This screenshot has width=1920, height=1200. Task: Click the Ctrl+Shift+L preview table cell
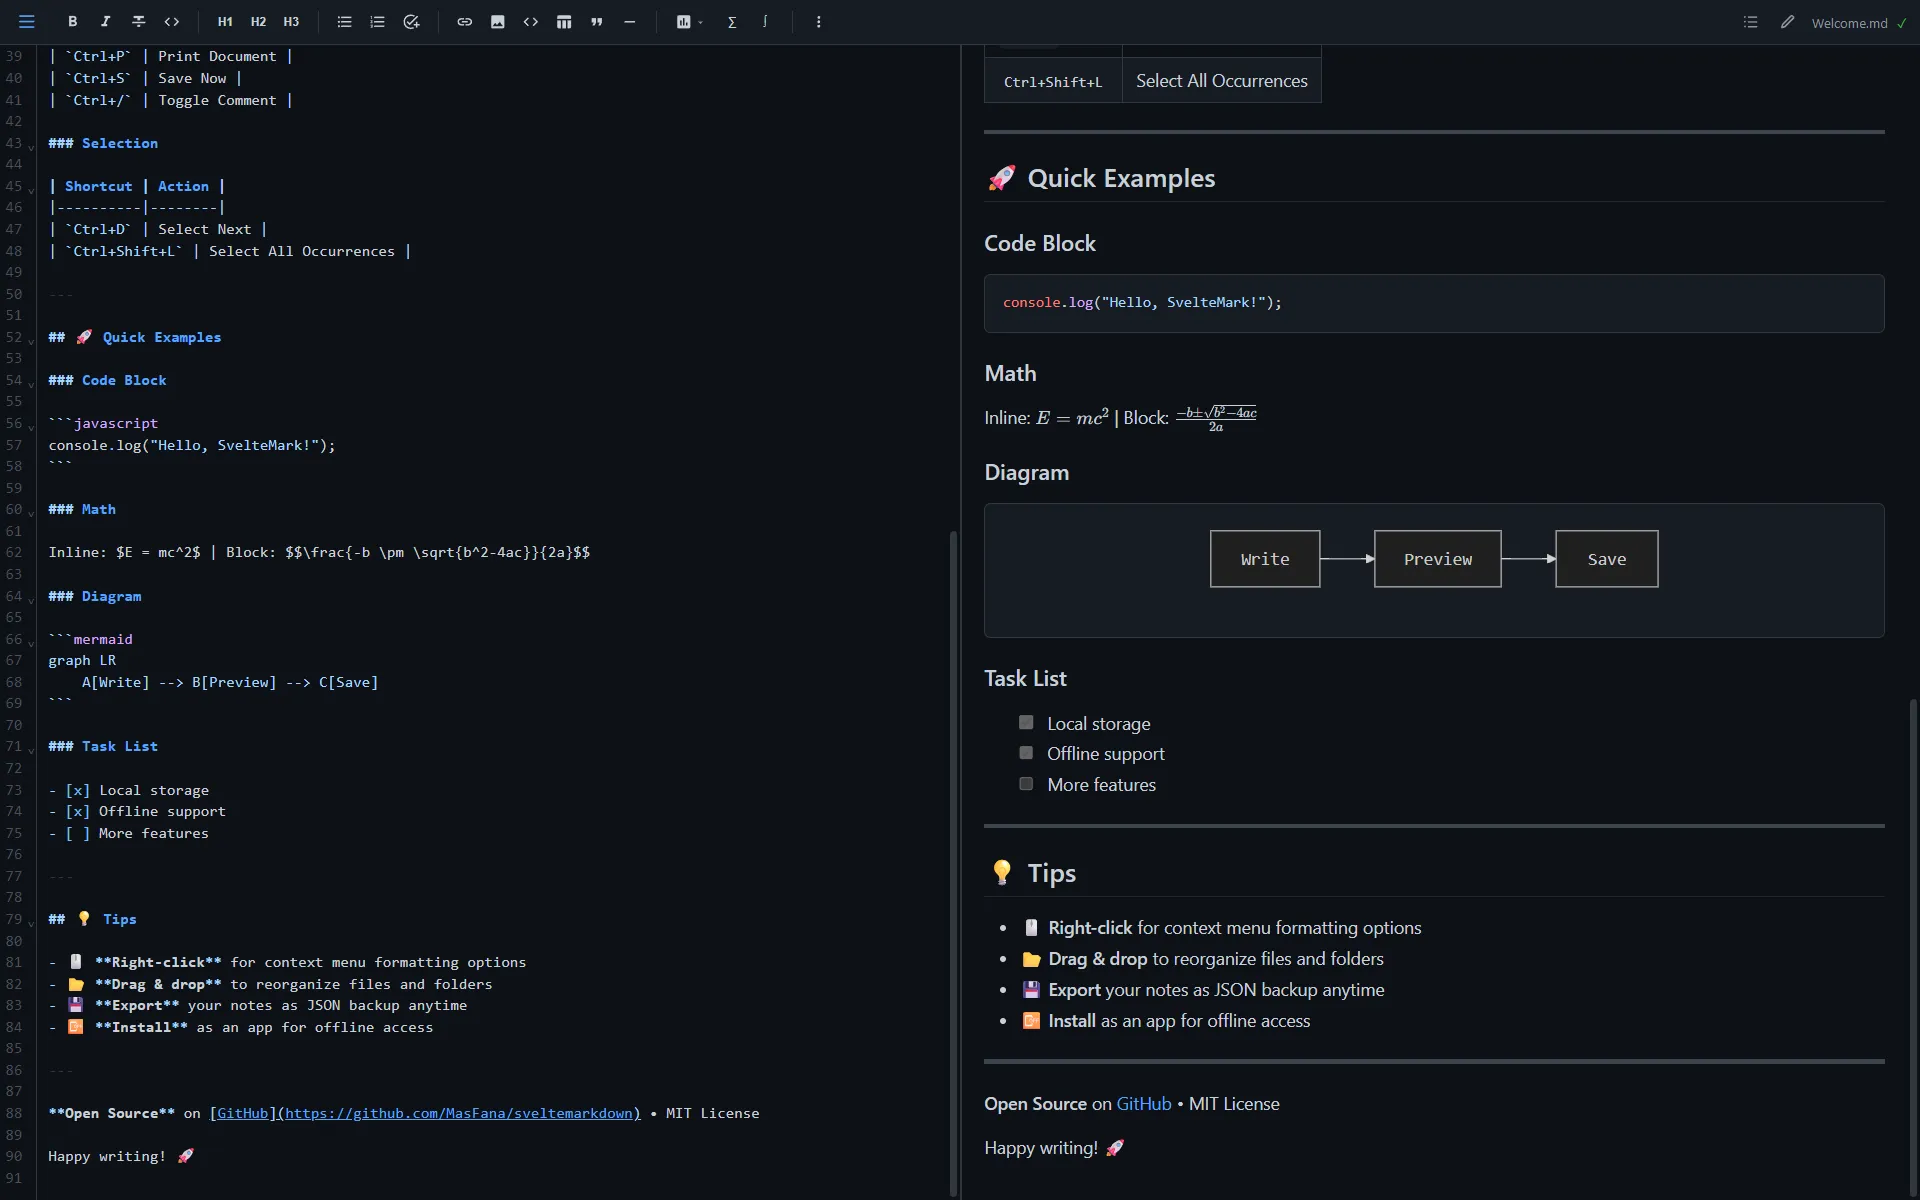click(1053, 81)
